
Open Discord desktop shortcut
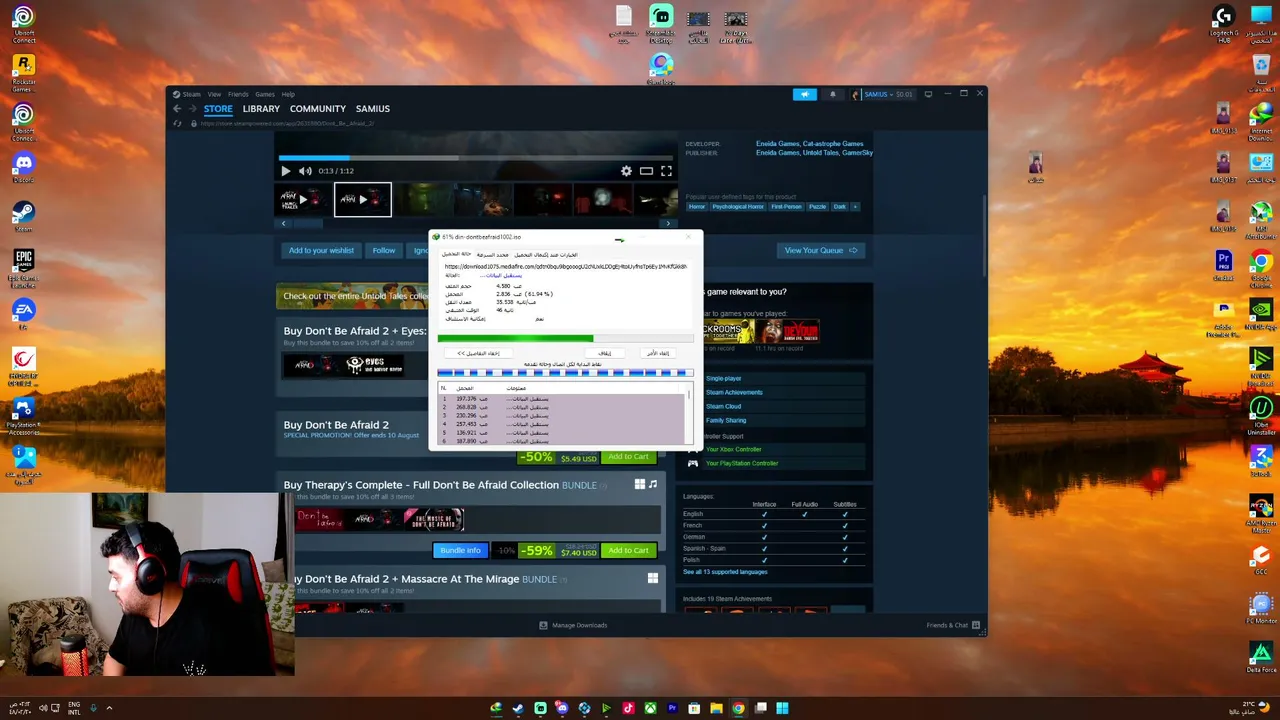click(23, 167)
